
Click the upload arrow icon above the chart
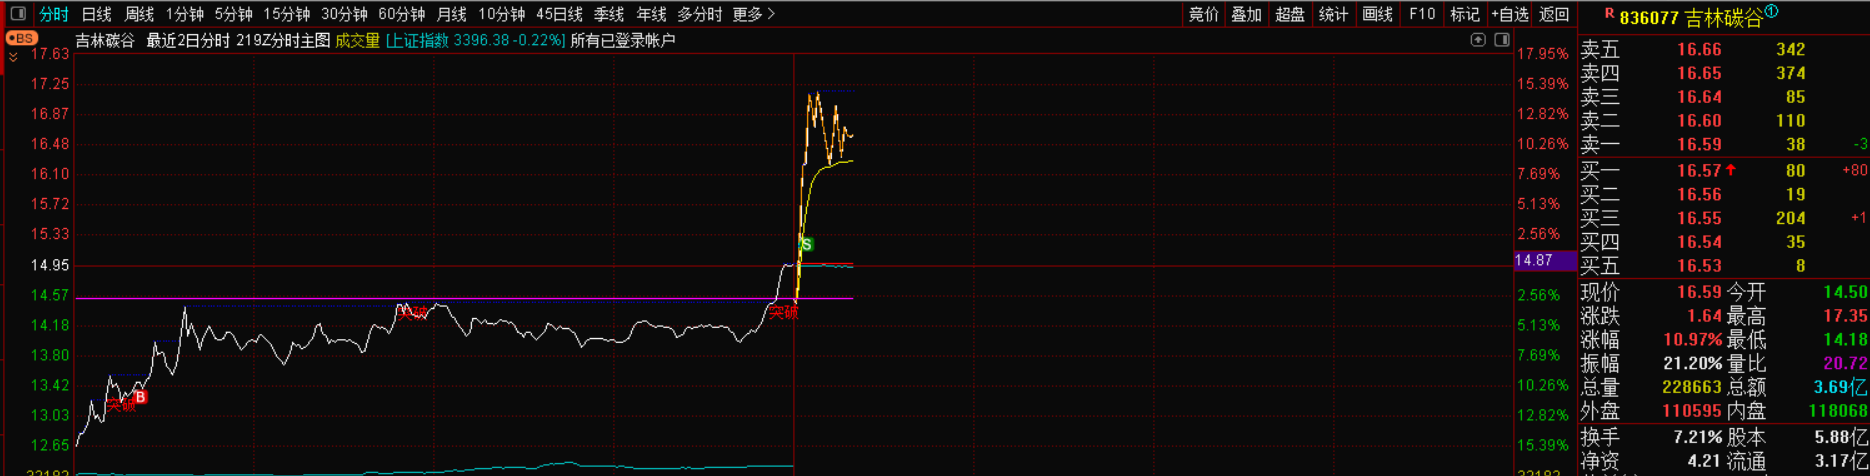click(1478, 40)
